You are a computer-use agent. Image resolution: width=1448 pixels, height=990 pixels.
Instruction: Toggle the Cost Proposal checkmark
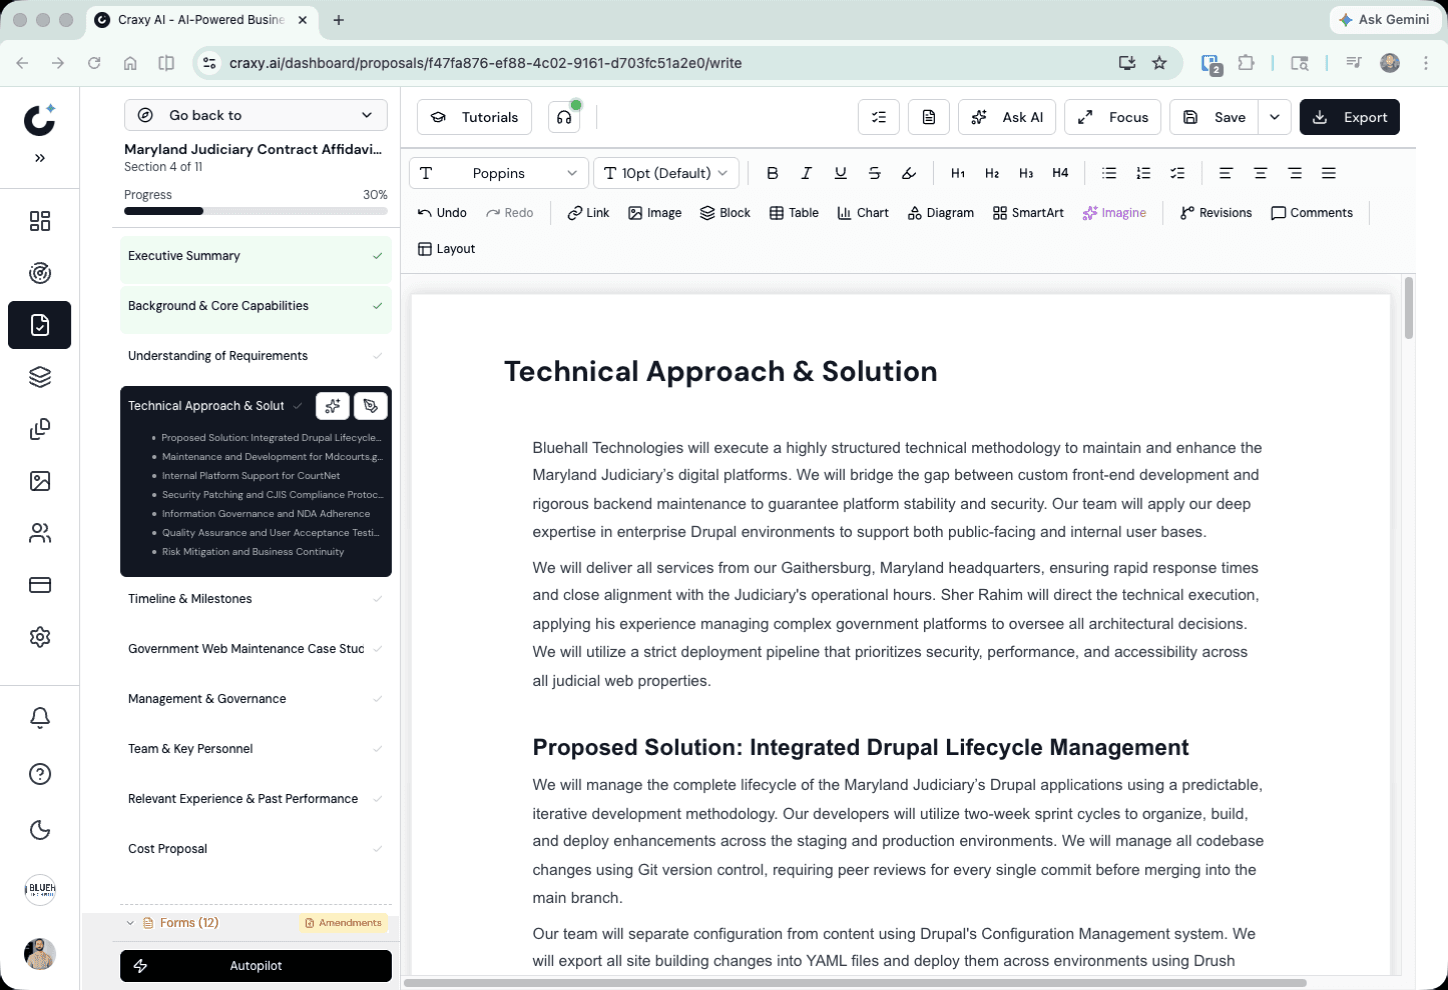(377, 849)
